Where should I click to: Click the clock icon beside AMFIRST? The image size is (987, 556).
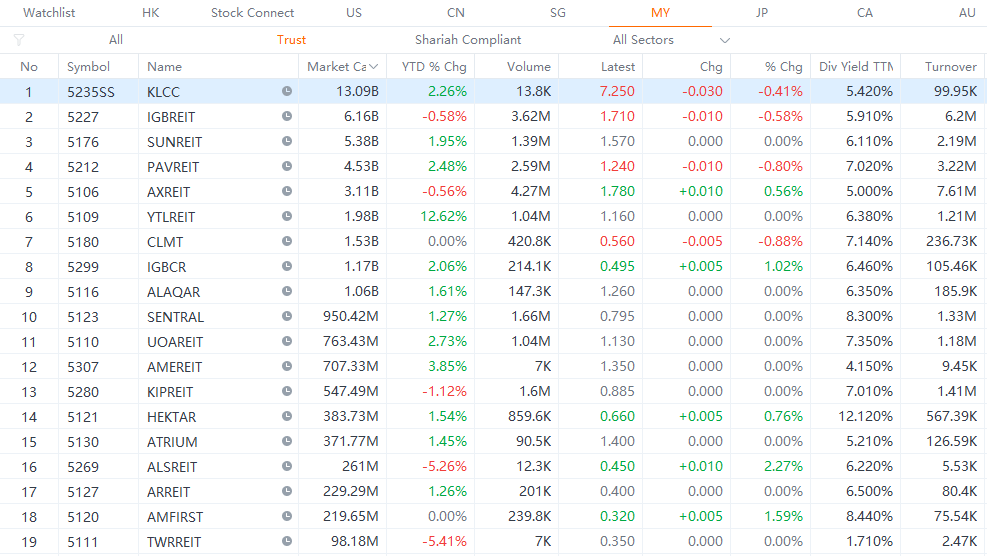point(286,516)
